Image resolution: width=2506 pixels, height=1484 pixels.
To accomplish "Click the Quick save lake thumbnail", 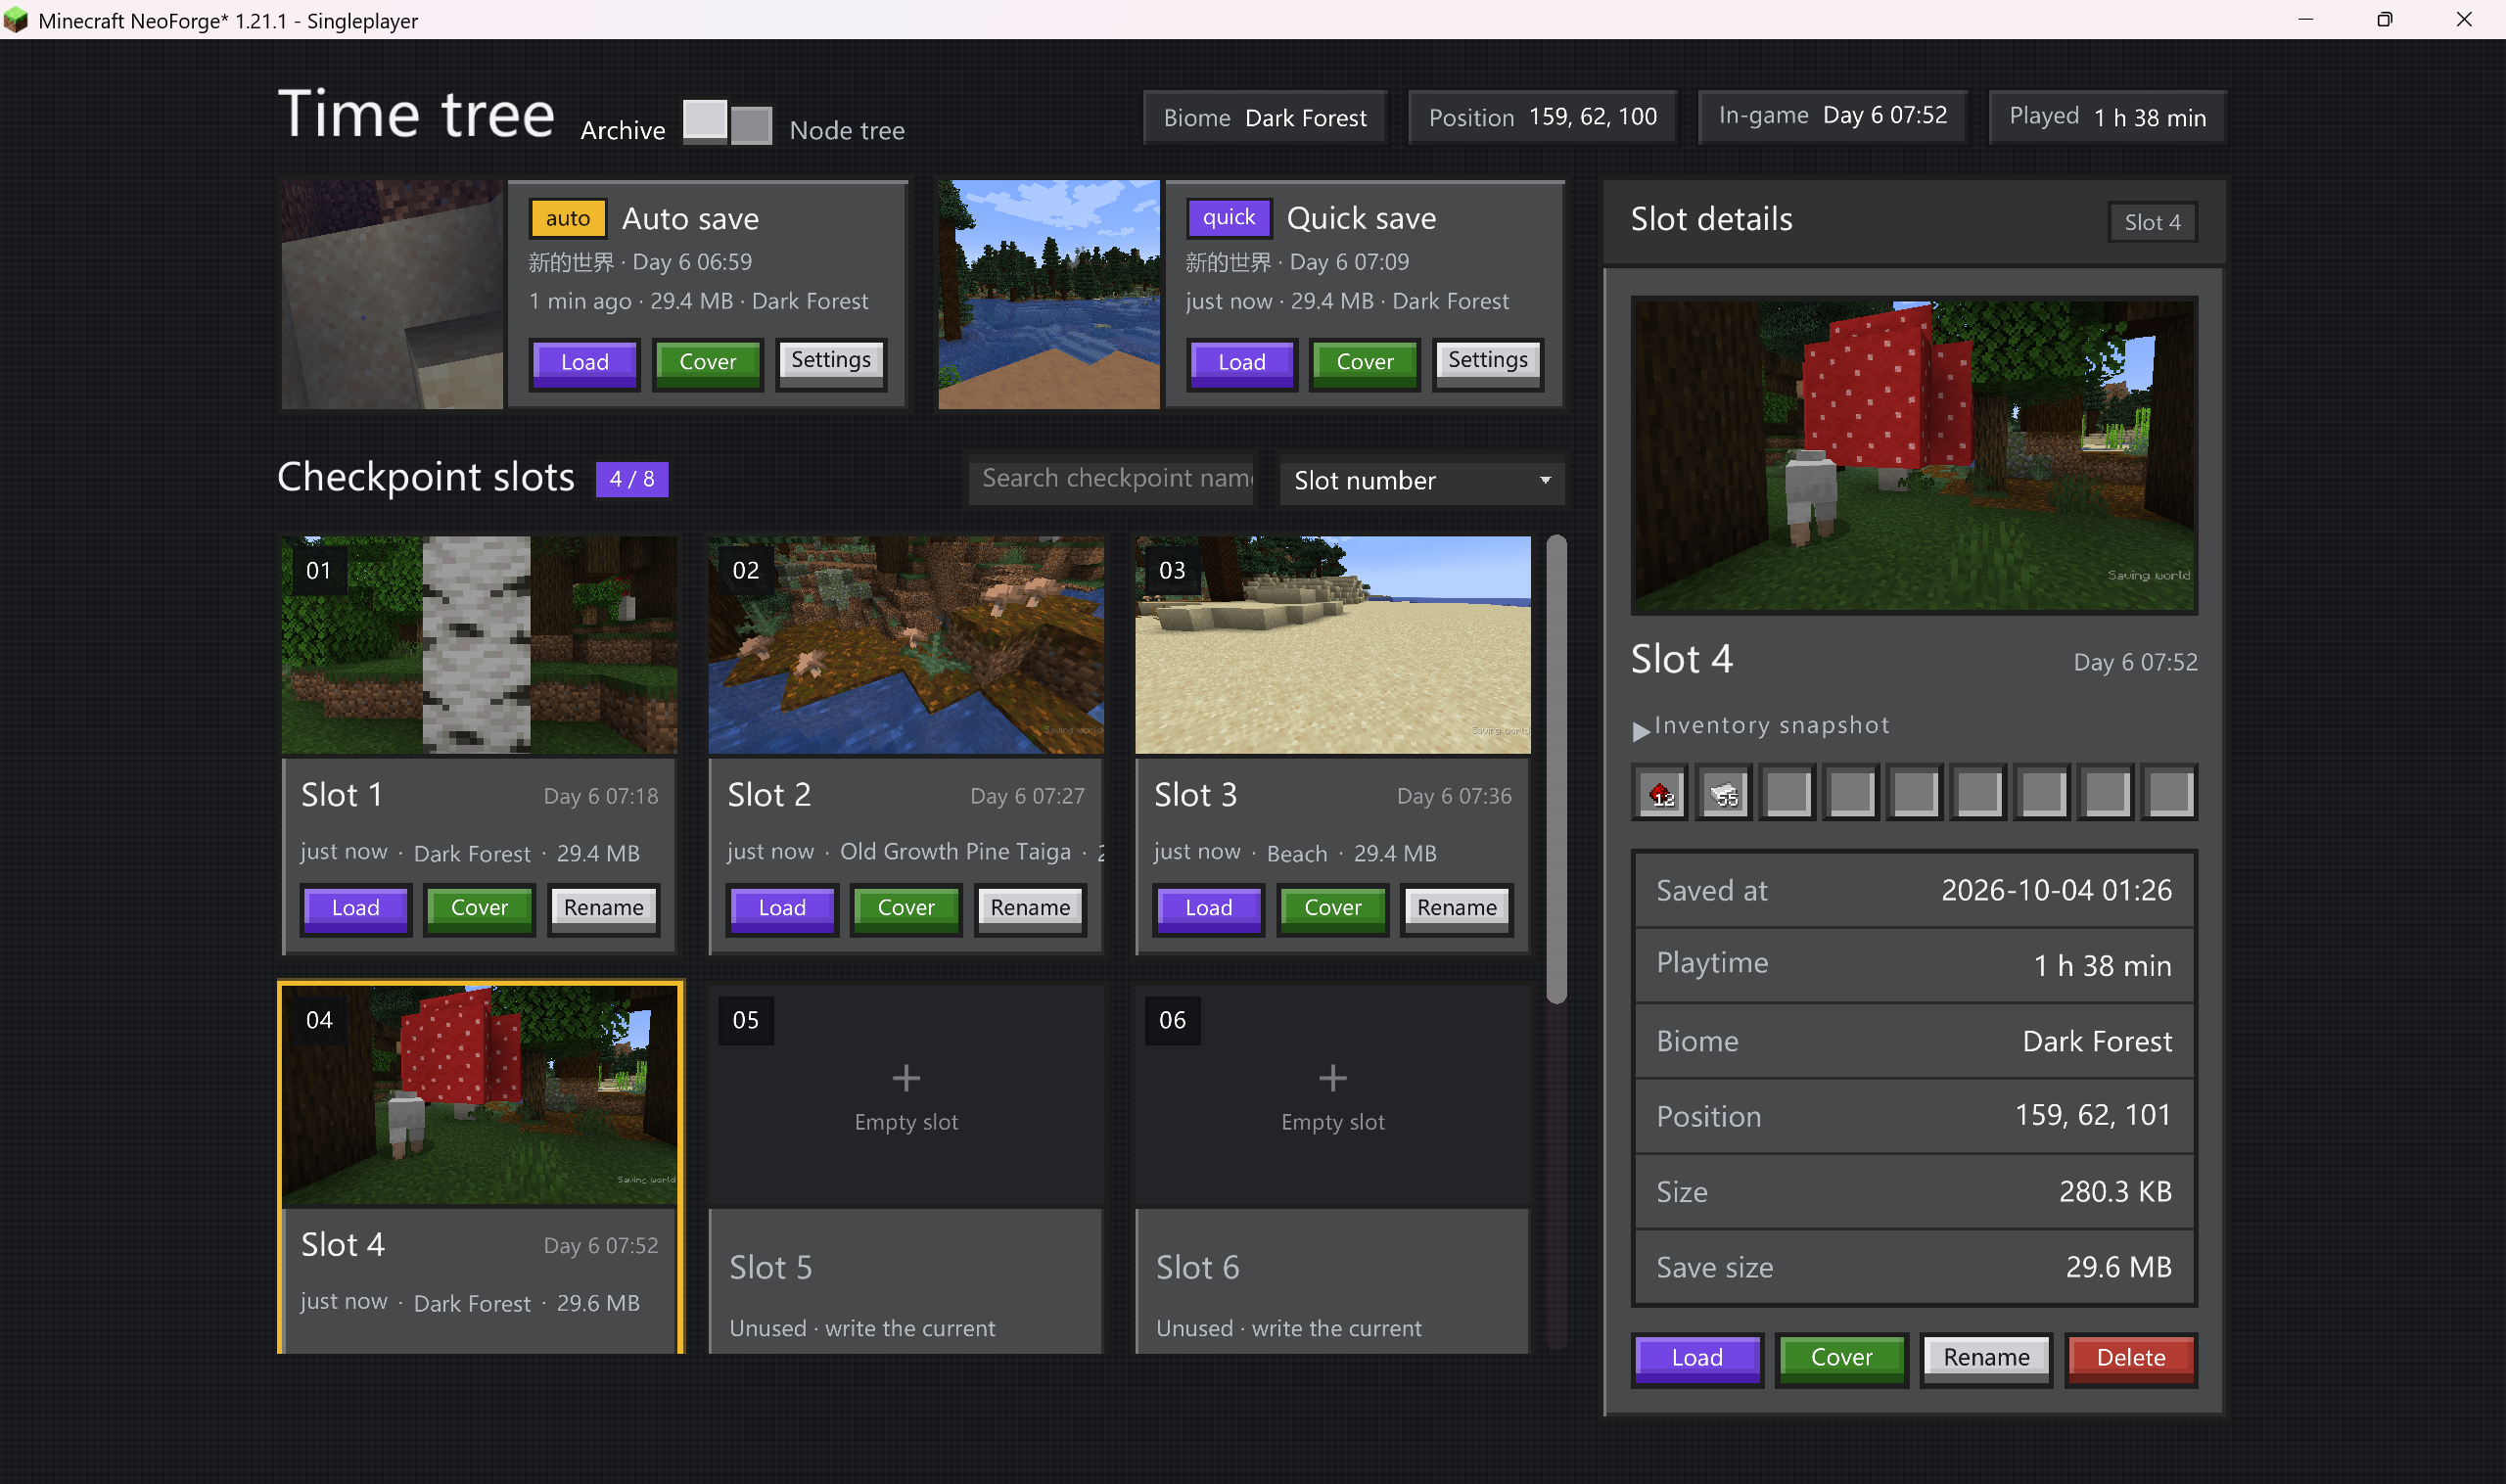I will pos(1049,294).
